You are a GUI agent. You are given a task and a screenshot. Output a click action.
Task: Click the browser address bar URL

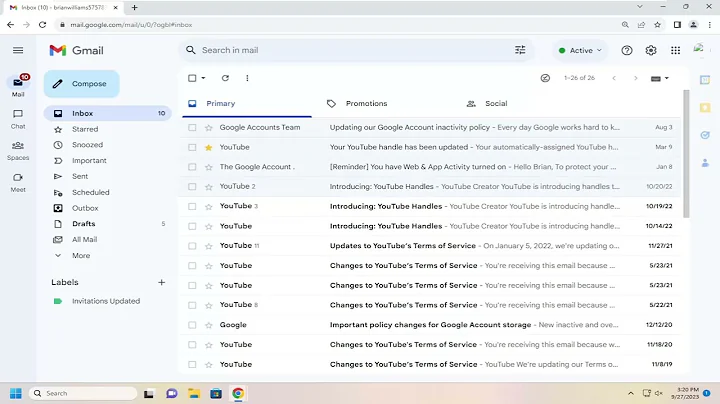tap(131, 25)
